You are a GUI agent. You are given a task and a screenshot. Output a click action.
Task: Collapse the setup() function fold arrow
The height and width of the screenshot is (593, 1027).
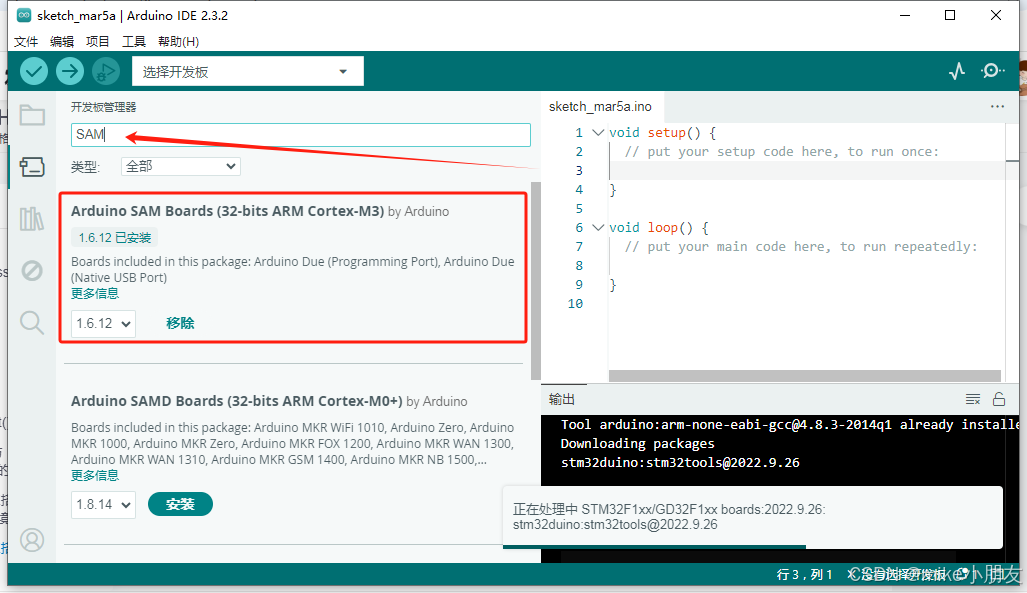click(x=597, y=132)
